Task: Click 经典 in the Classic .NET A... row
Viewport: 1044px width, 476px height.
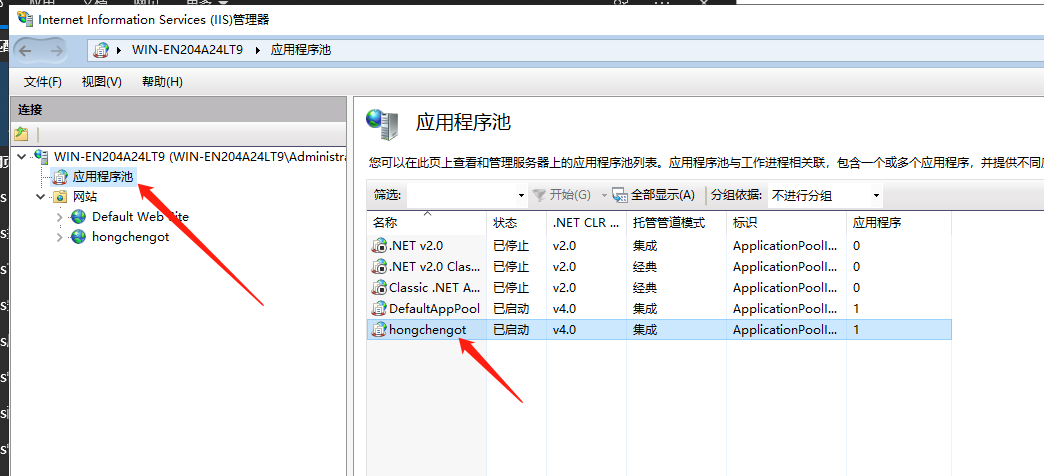Action: (645, 288)
